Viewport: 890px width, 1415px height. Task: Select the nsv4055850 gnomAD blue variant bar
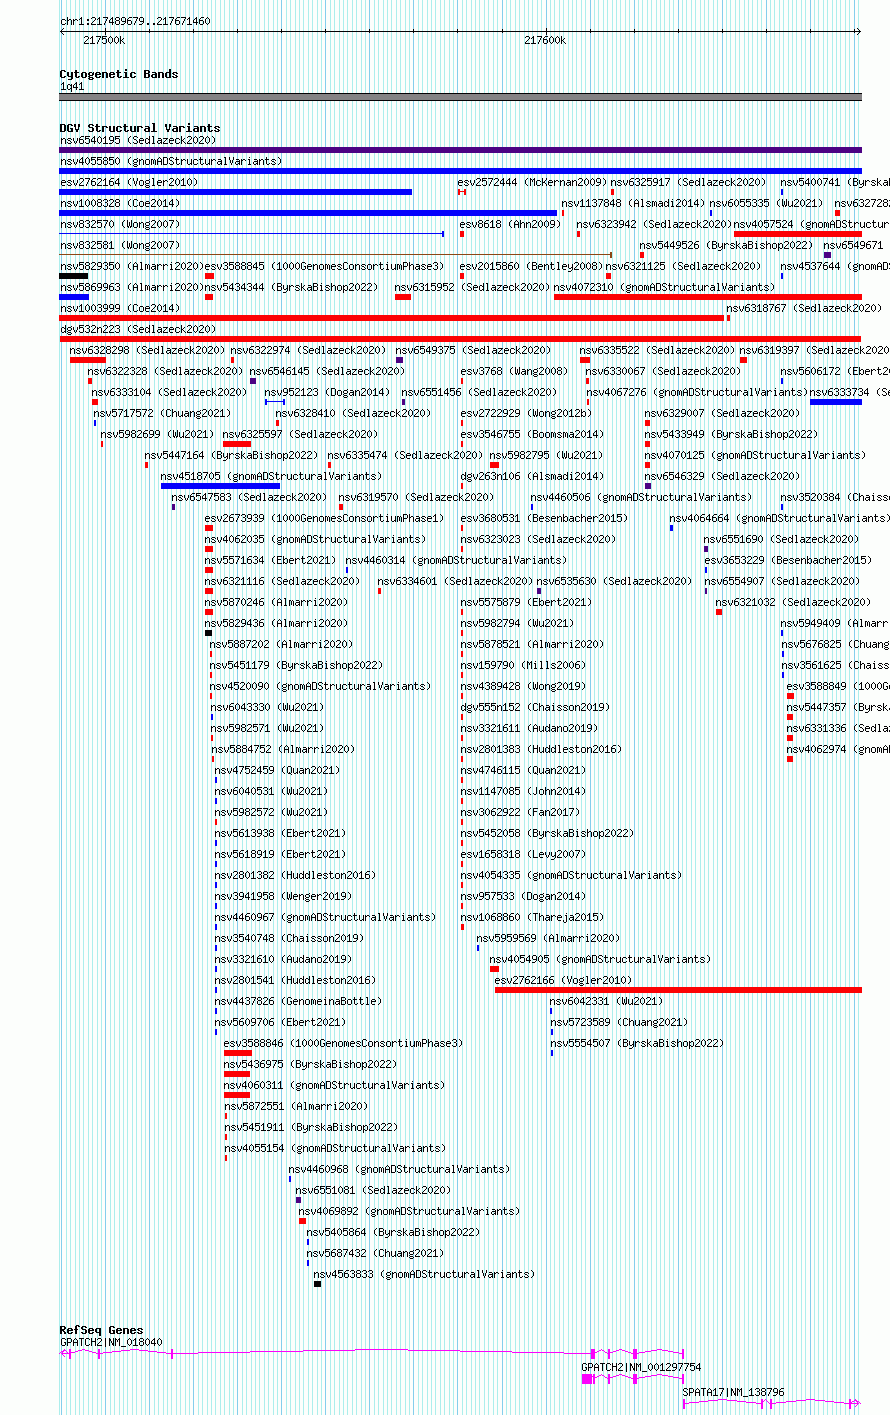coord(460,171)
